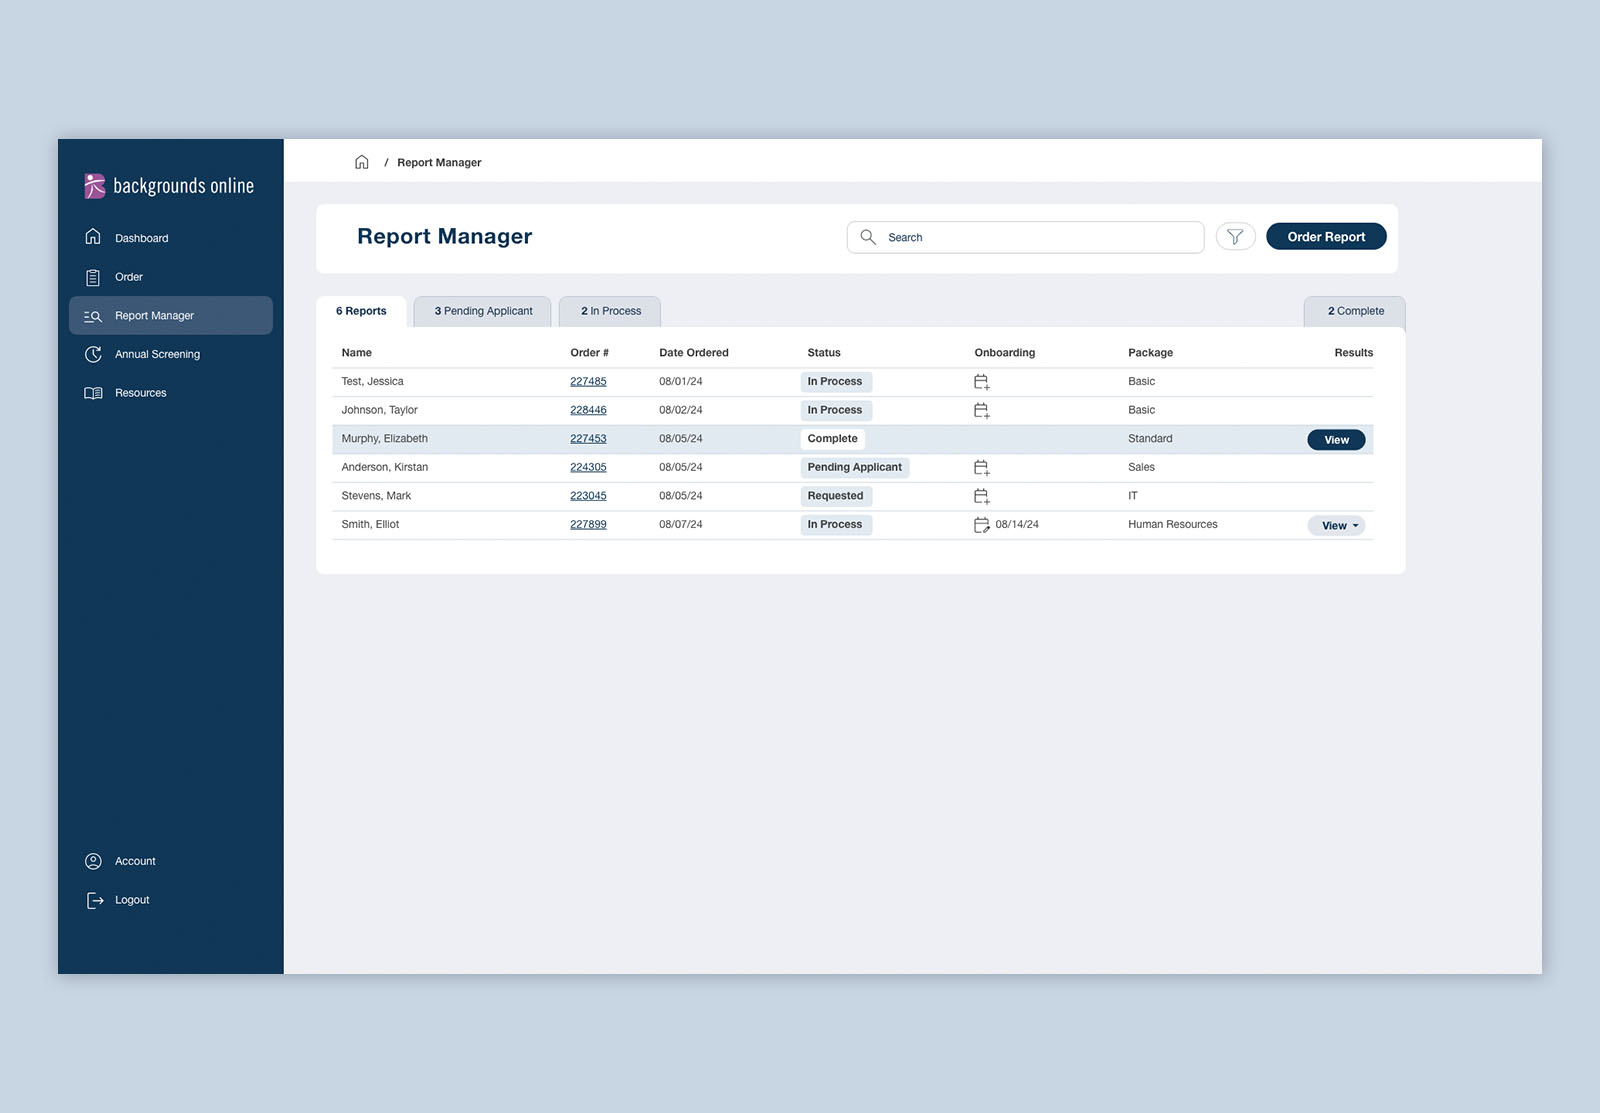This screenshot has height=1113, width=1600.
Task: Expand the View dropdown for Smith, Elliot
Action: click(1336, 526)
